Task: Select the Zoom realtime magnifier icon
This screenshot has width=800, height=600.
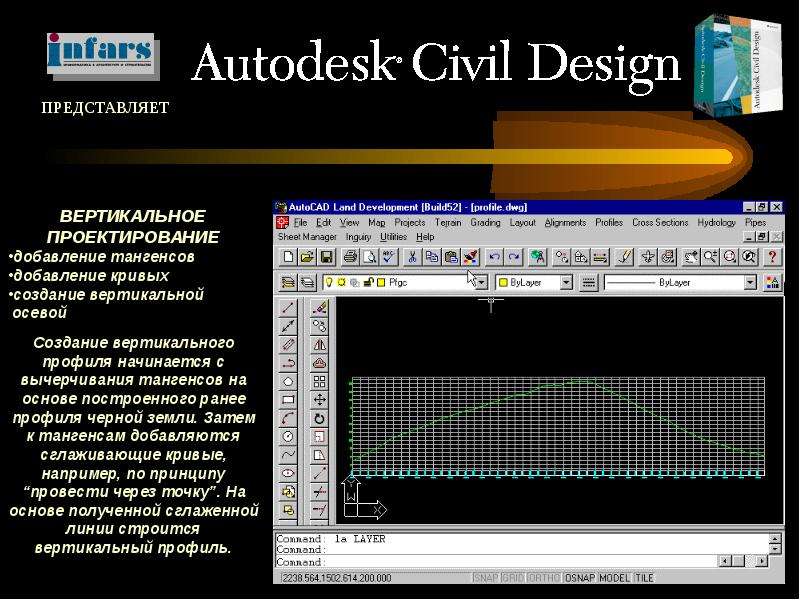Action: 710,257
